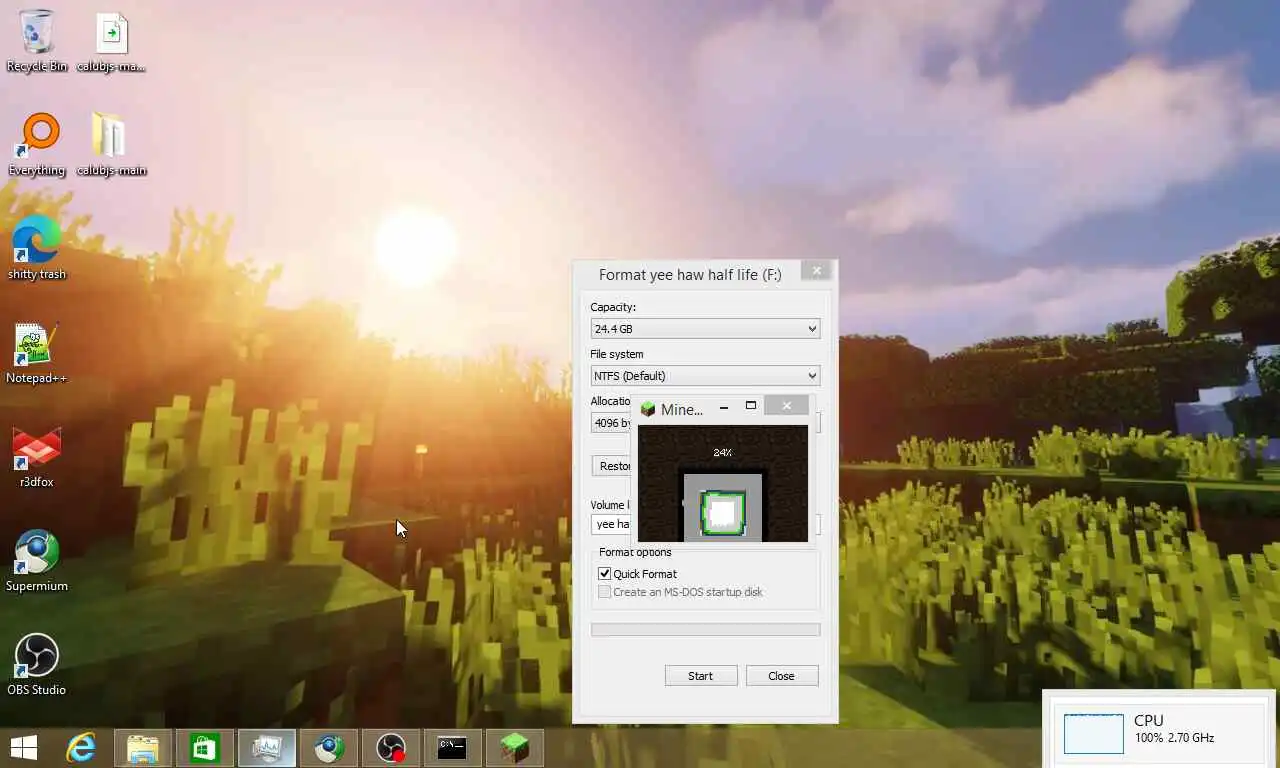Click the 24% loading text in Minecraft

722,453
